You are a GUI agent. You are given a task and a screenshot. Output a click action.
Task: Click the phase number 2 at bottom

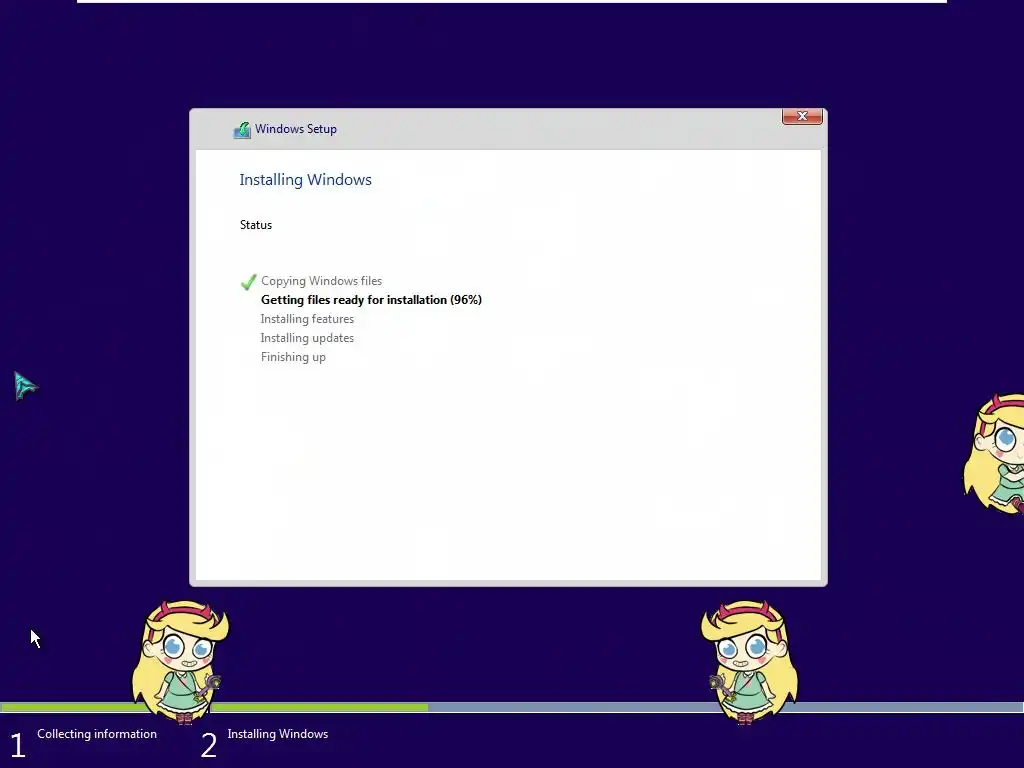pos(208,745)
